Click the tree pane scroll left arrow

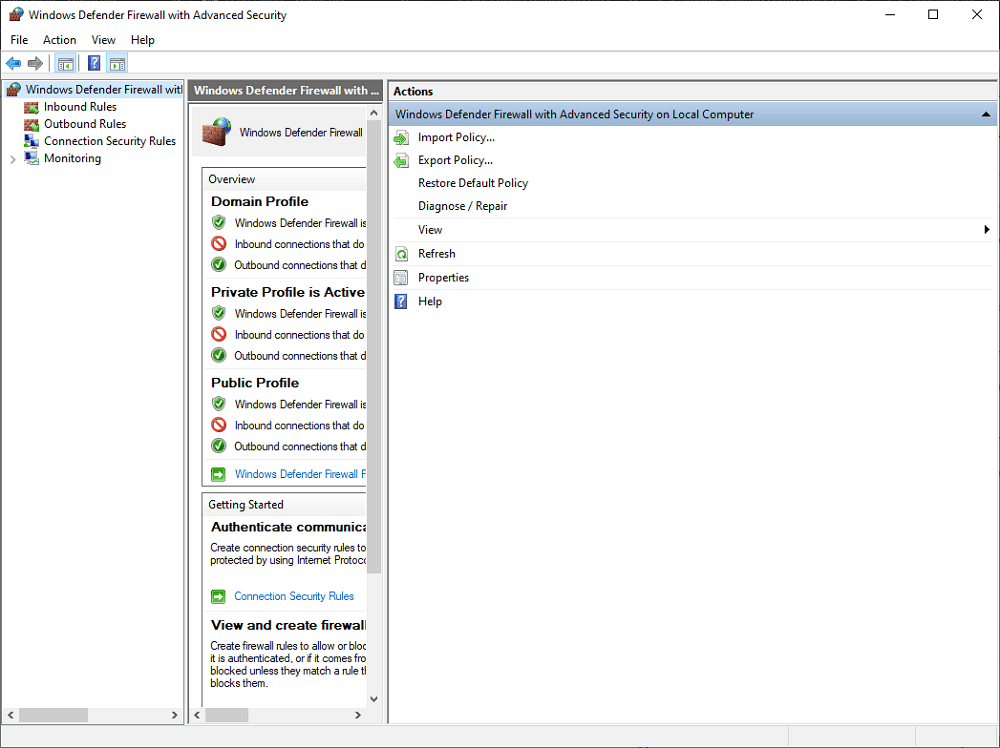[10, 715]
